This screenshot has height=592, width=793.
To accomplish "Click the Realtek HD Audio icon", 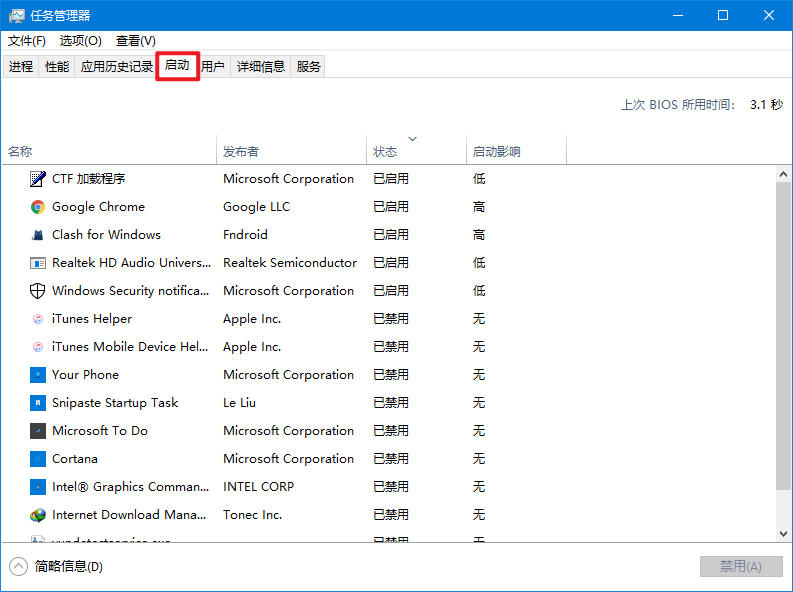I will point(38,263).
